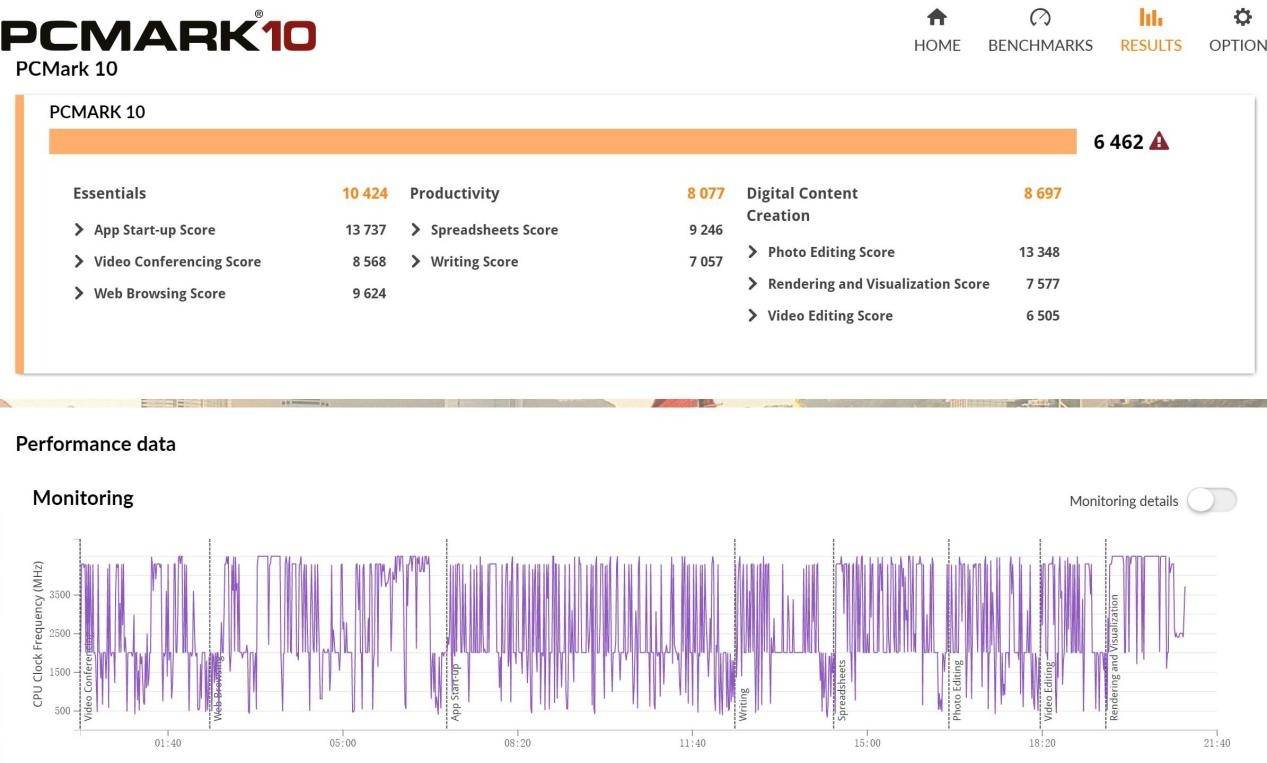Expand the Spreadsheets Score details
1267x763 pixels.
click(x=416, y=230)
